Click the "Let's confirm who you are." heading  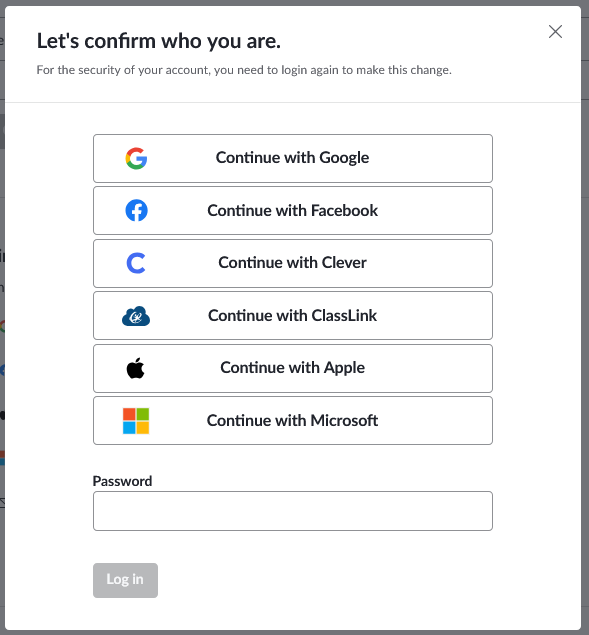coord(159,41)
